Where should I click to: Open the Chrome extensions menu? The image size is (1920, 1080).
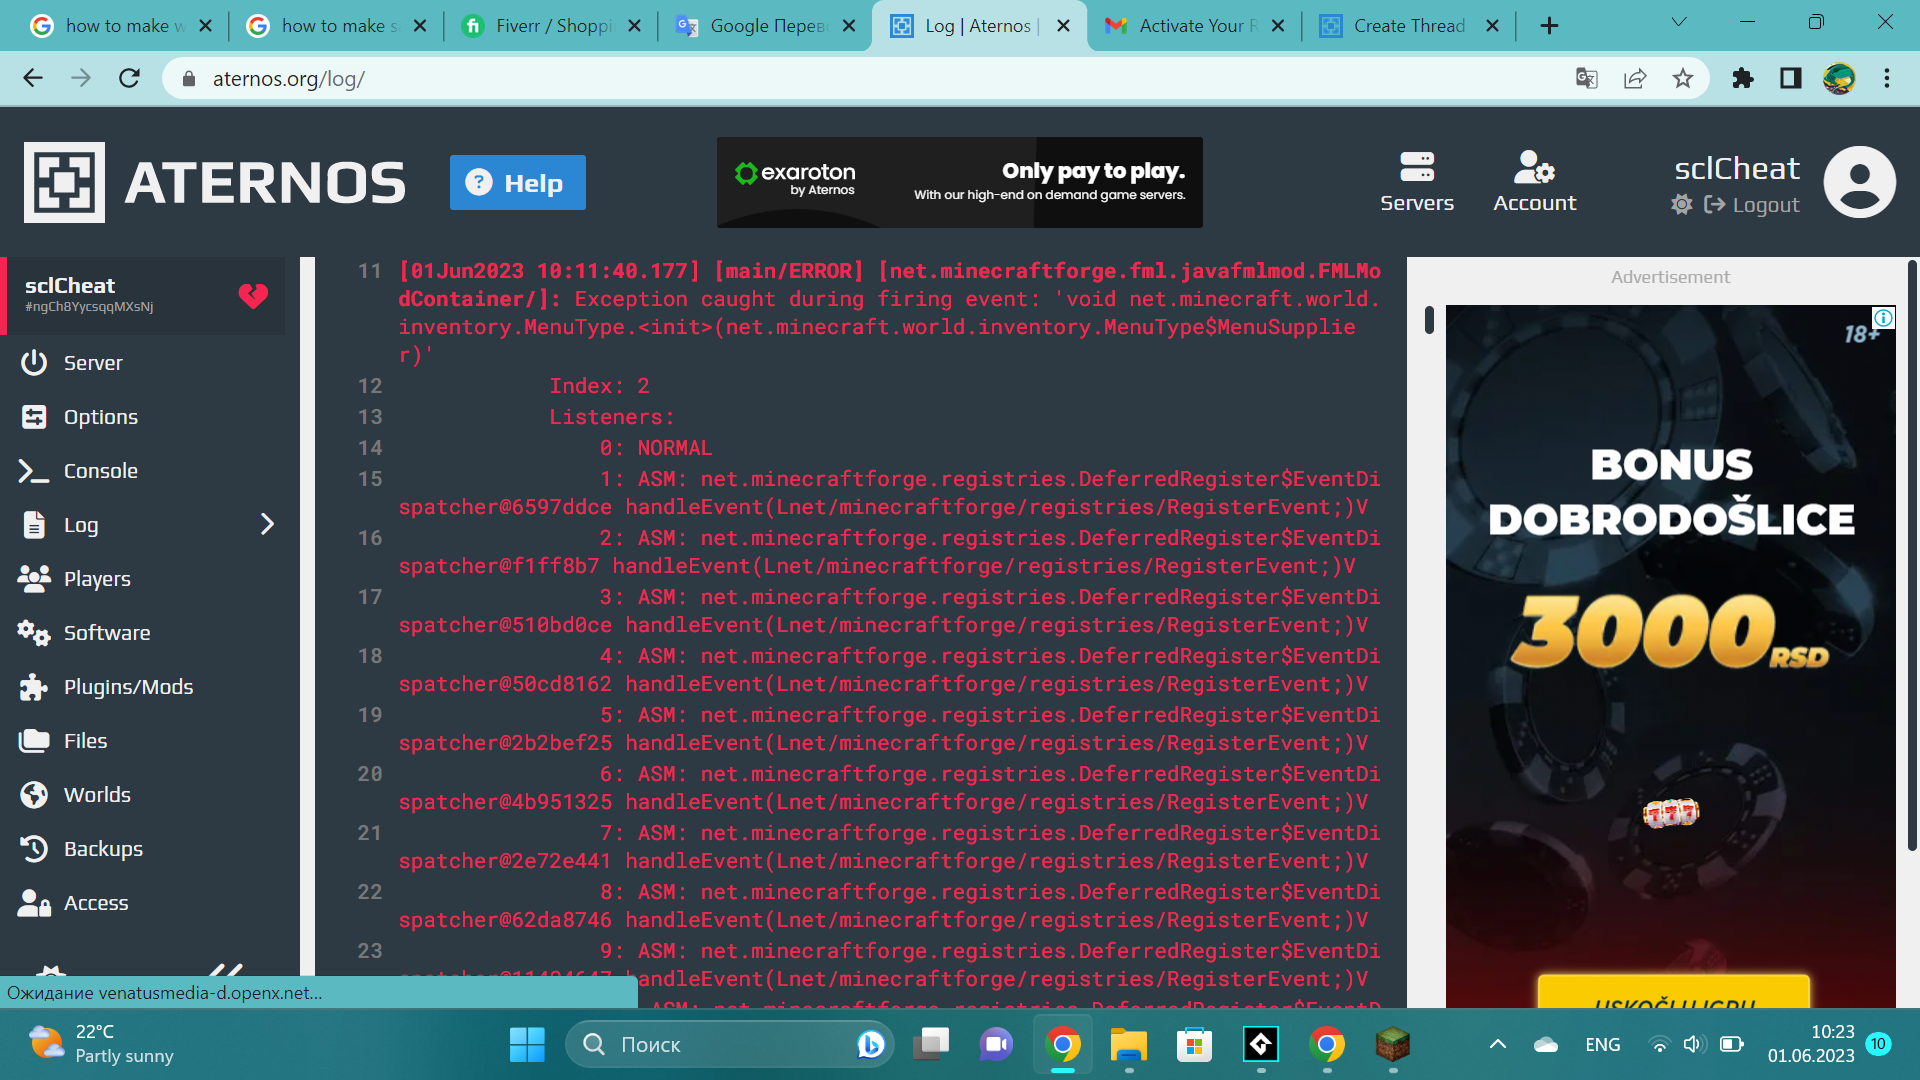pos(1743,78)
